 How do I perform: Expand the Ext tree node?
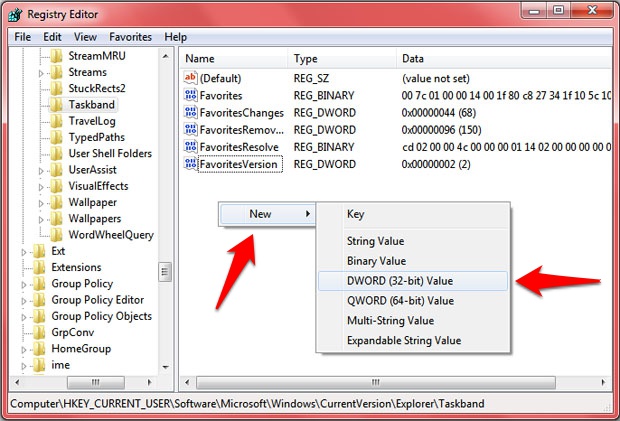click(x=23, y=252)
